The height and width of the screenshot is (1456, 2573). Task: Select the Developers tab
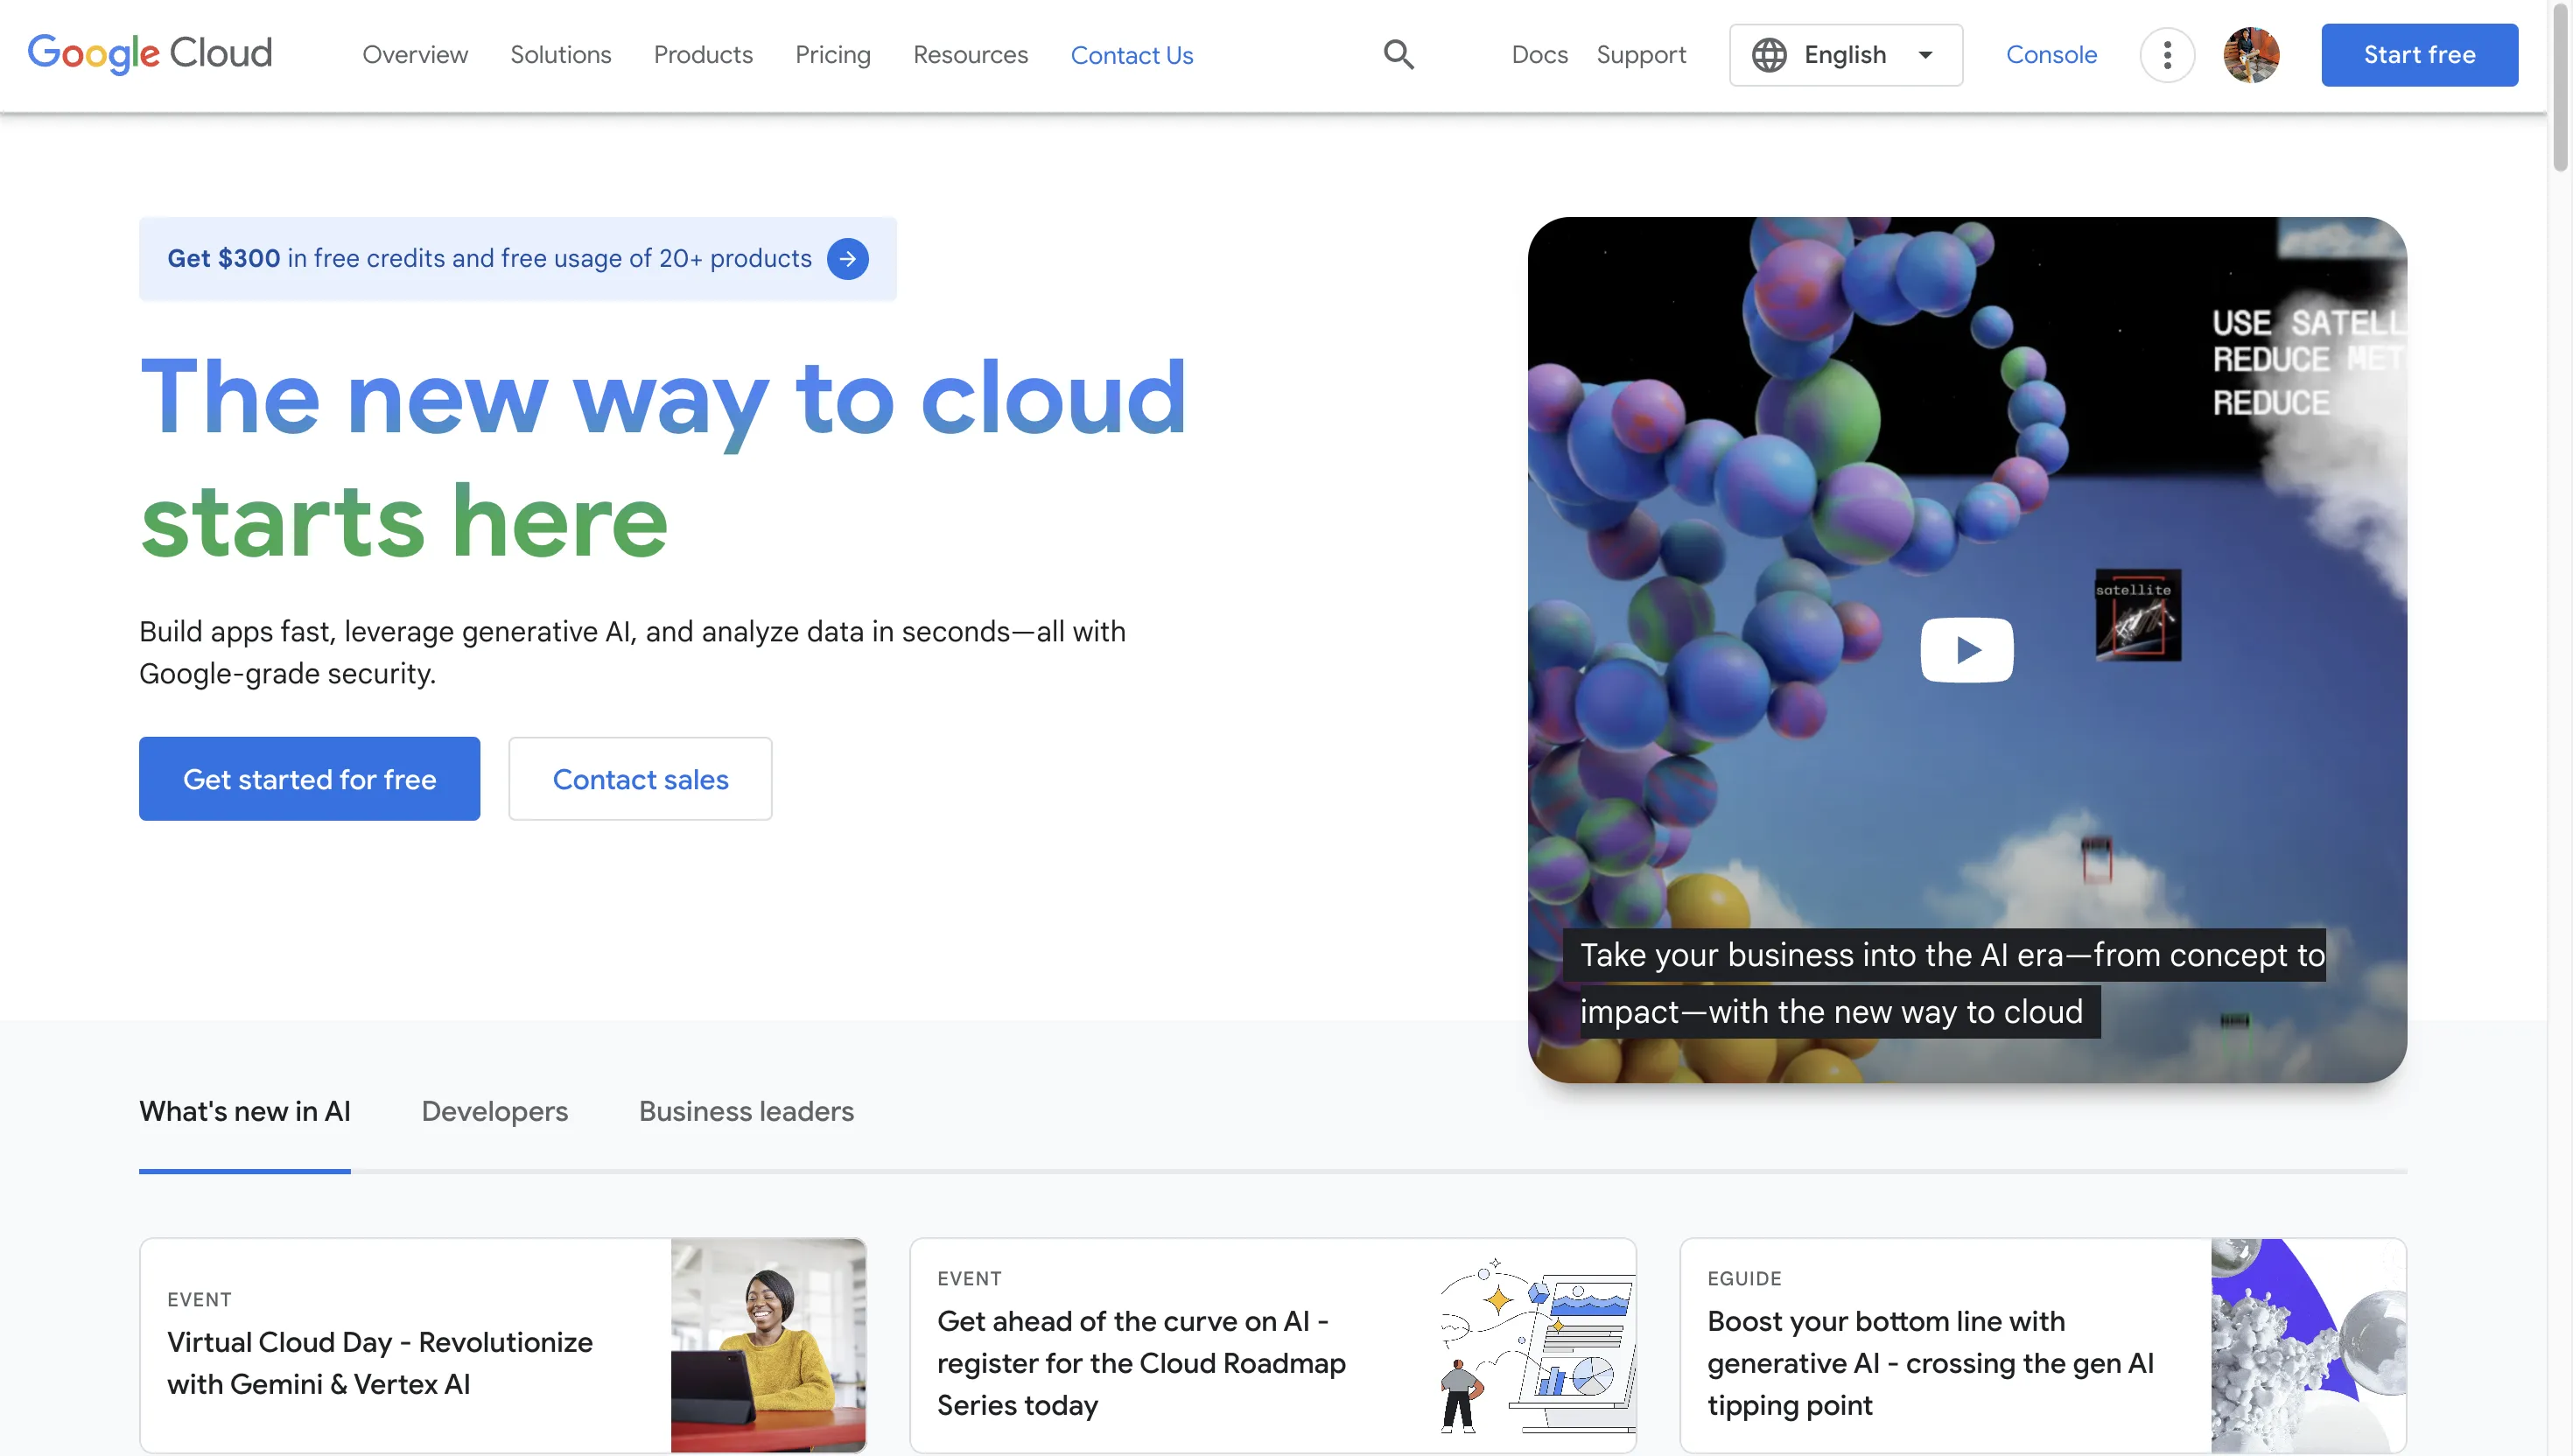click(x=493, y=1109)
